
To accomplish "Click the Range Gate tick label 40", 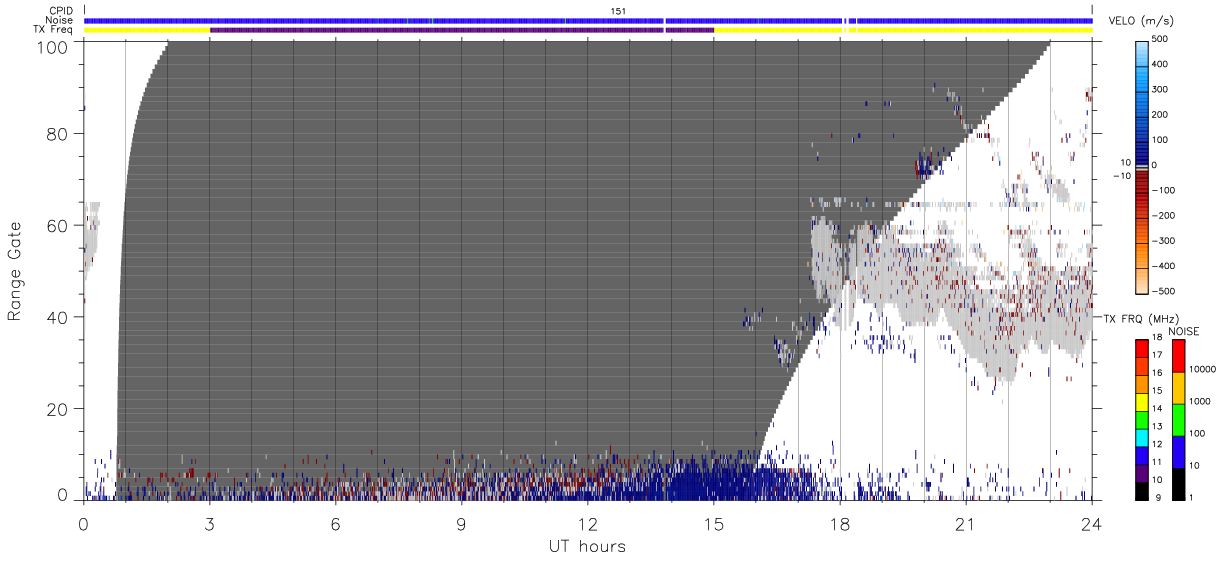I will coord(59,317).
